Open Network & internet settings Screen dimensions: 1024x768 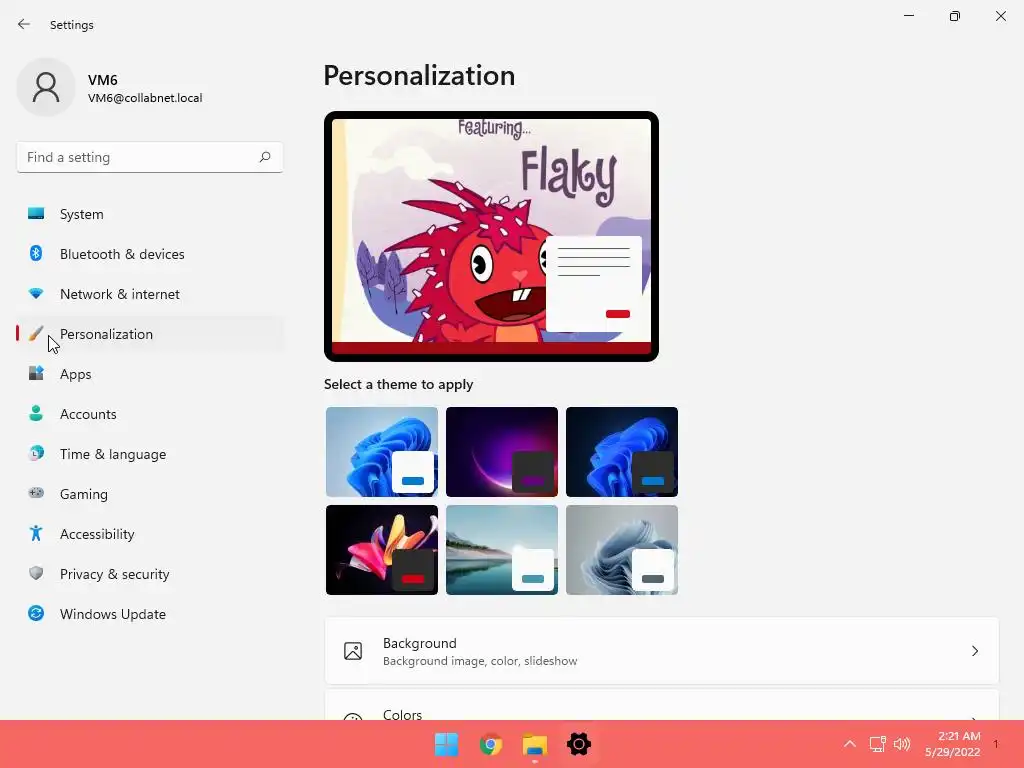coord(150,294)
